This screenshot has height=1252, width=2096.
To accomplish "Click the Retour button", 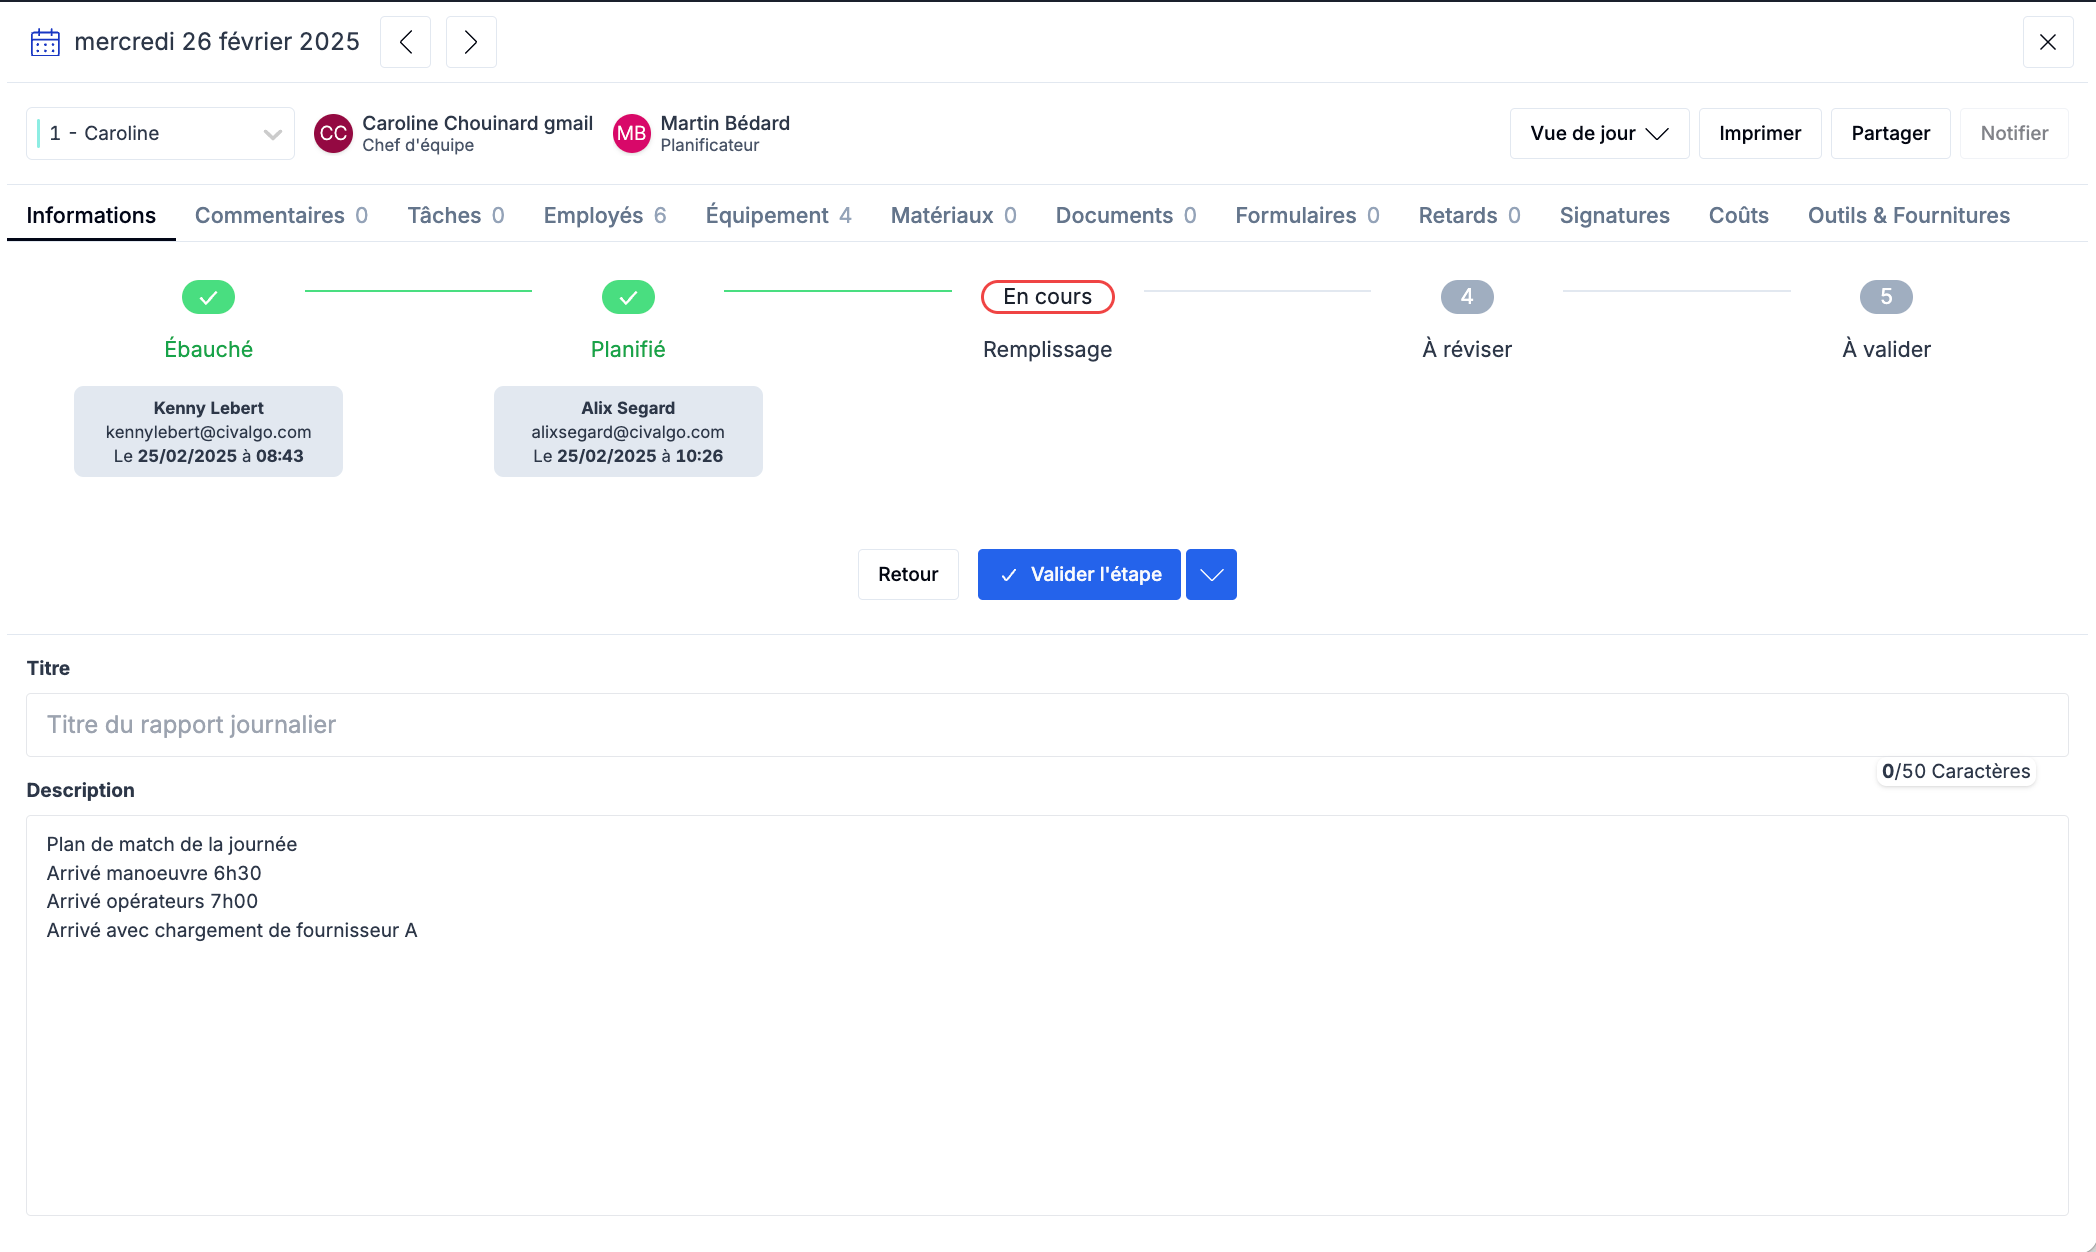I will 907,574.
